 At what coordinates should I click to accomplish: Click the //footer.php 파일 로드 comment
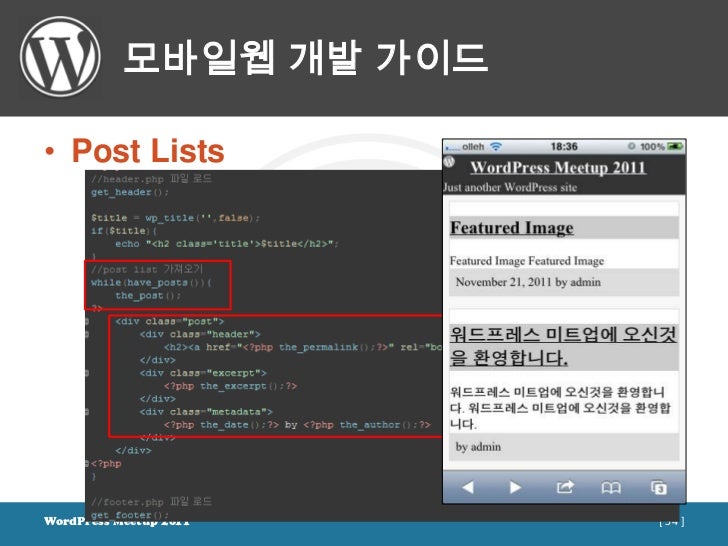point(151,502)
